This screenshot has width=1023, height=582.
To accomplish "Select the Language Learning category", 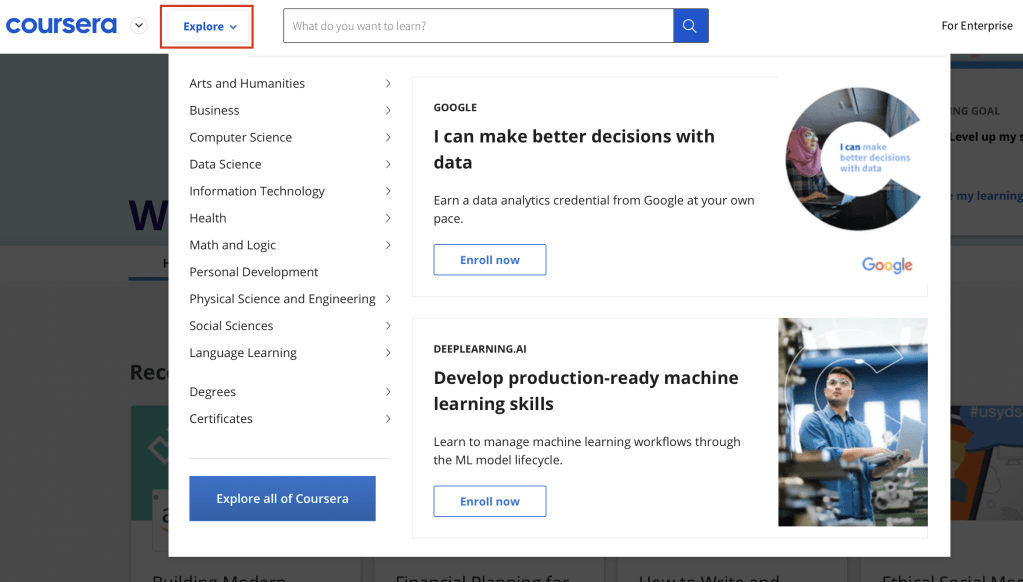I will point(243,353).
